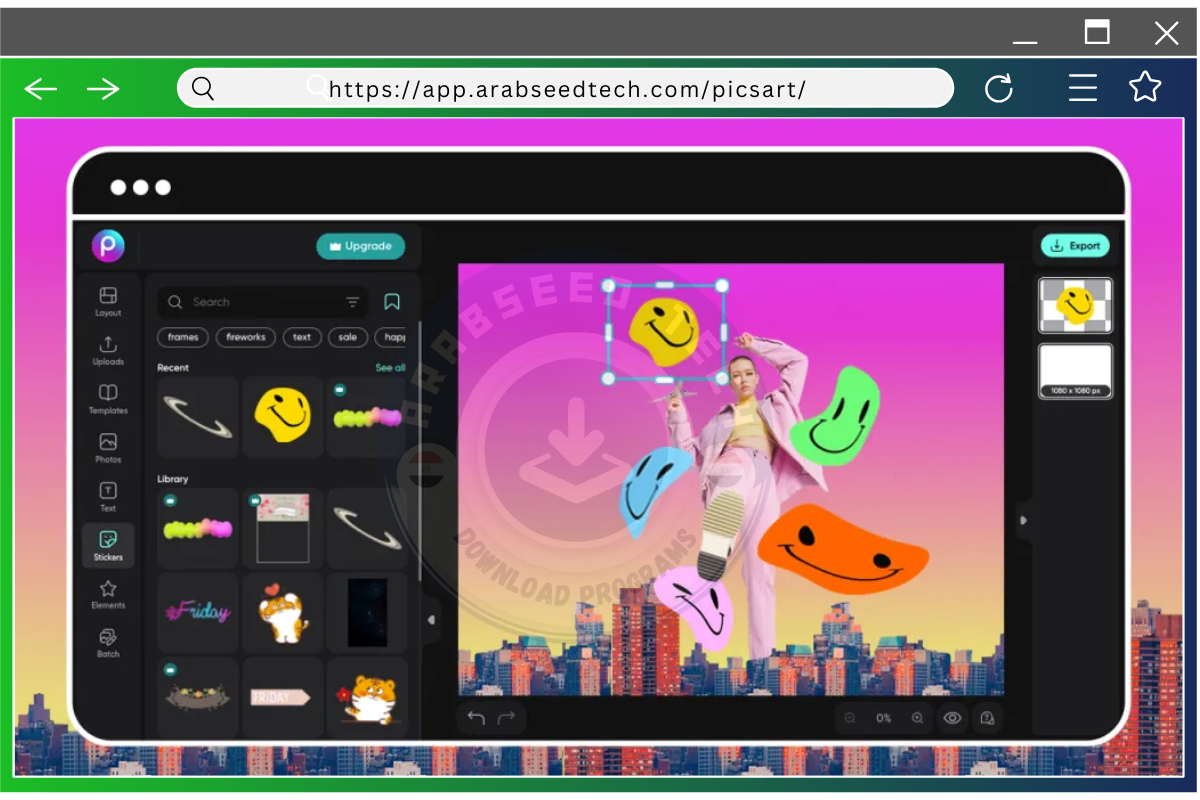Open the 'frames' sticker category

(x=182, y=337)
